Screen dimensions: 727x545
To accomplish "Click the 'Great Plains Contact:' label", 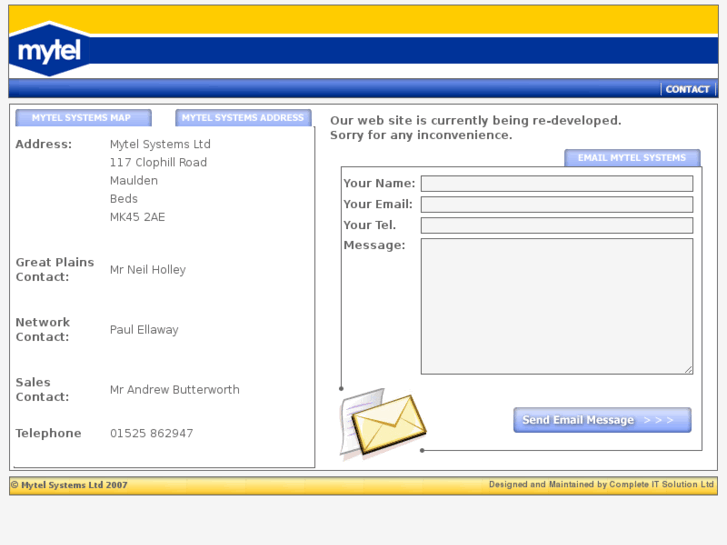I will tap(55, 269).
